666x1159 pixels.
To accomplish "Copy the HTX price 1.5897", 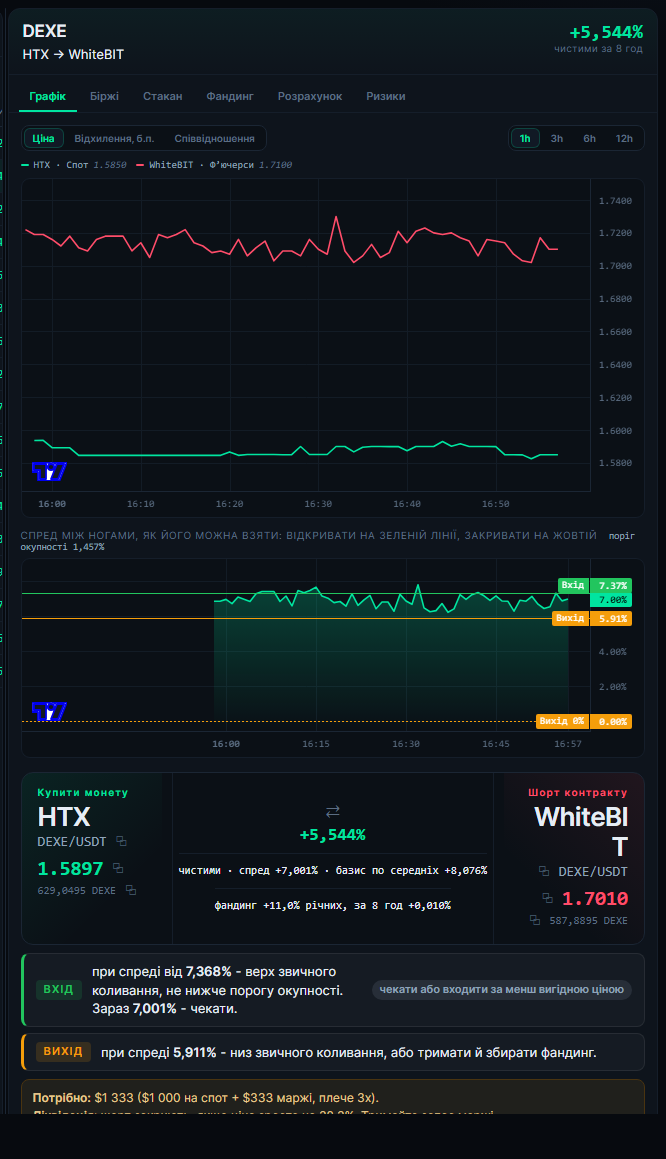I will pos(118,869).
